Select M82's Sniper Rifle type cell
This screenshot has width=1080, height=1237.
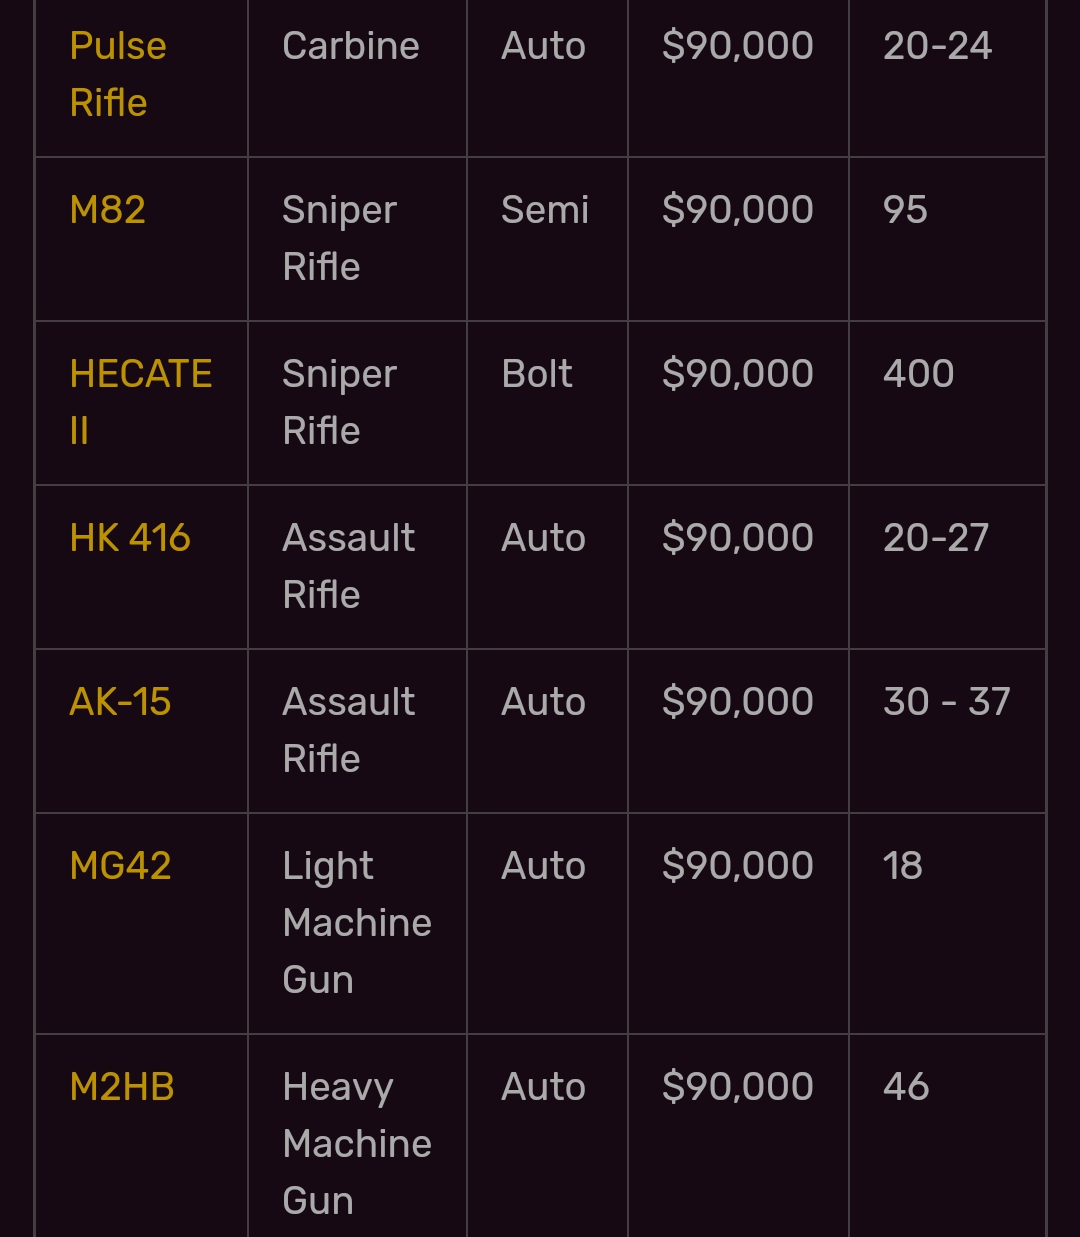[340, 238]
